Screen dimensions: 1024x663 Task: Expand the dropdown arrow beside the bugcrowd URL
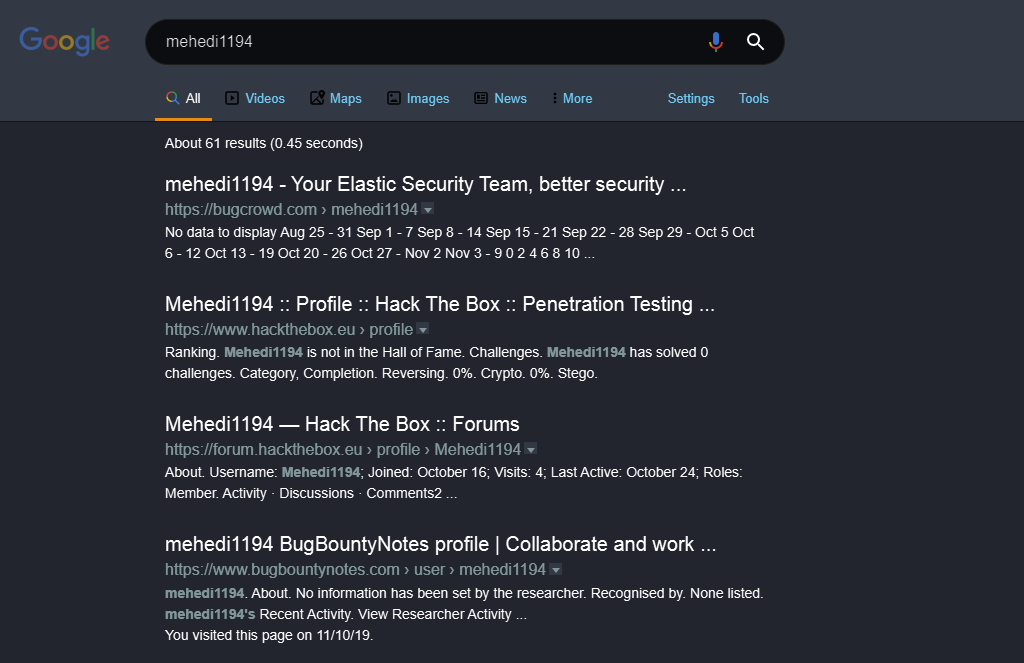click(x=428, y=210)
